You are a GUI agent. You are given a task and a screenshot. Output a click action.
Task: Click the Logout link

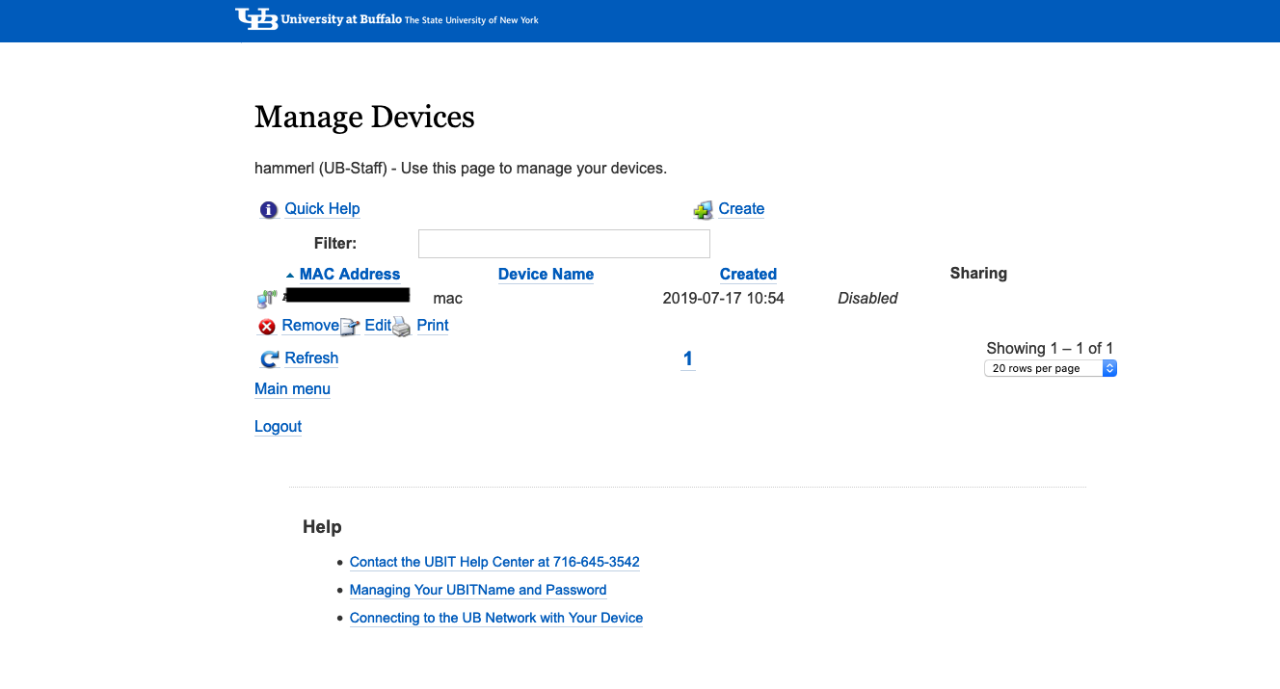point(278,427)
